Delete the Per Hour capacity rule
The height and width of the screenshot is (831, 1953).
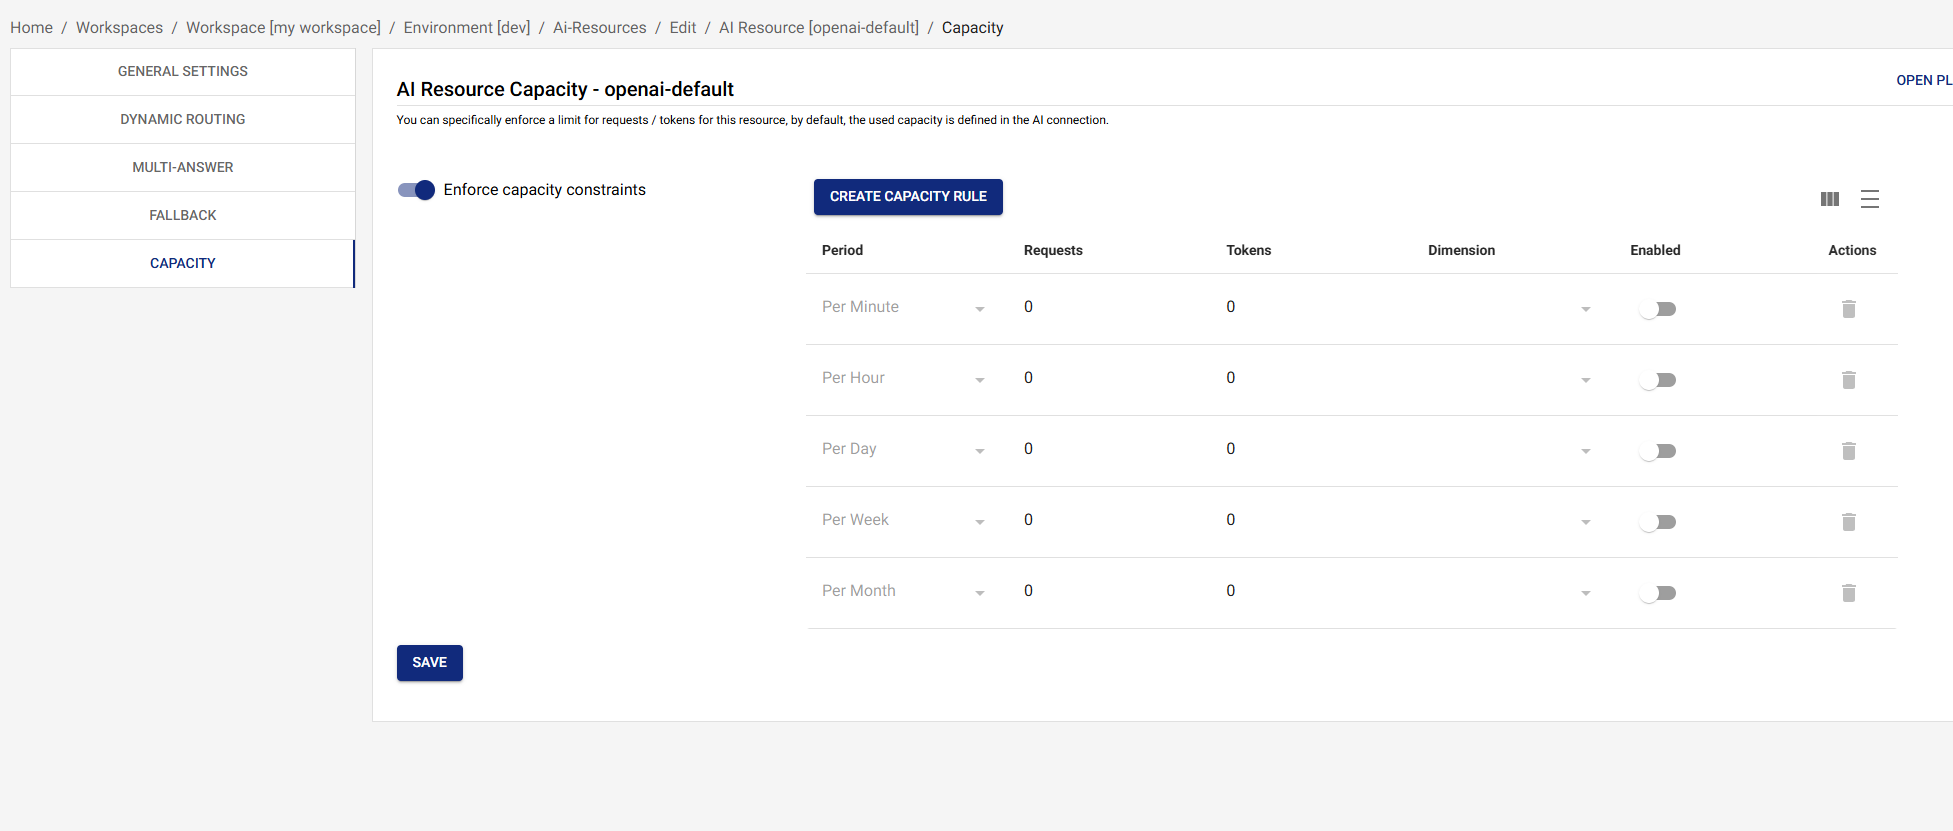coord(1848,380)
